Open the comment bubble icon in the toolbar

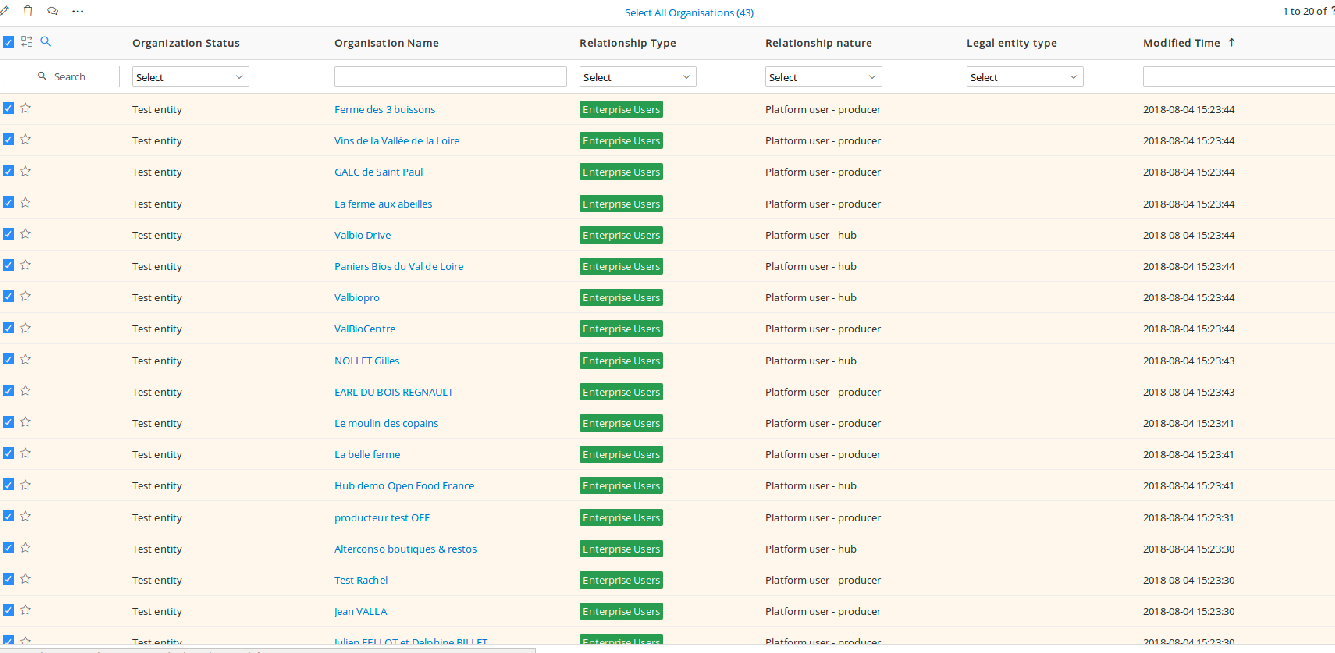coord(52,11)
